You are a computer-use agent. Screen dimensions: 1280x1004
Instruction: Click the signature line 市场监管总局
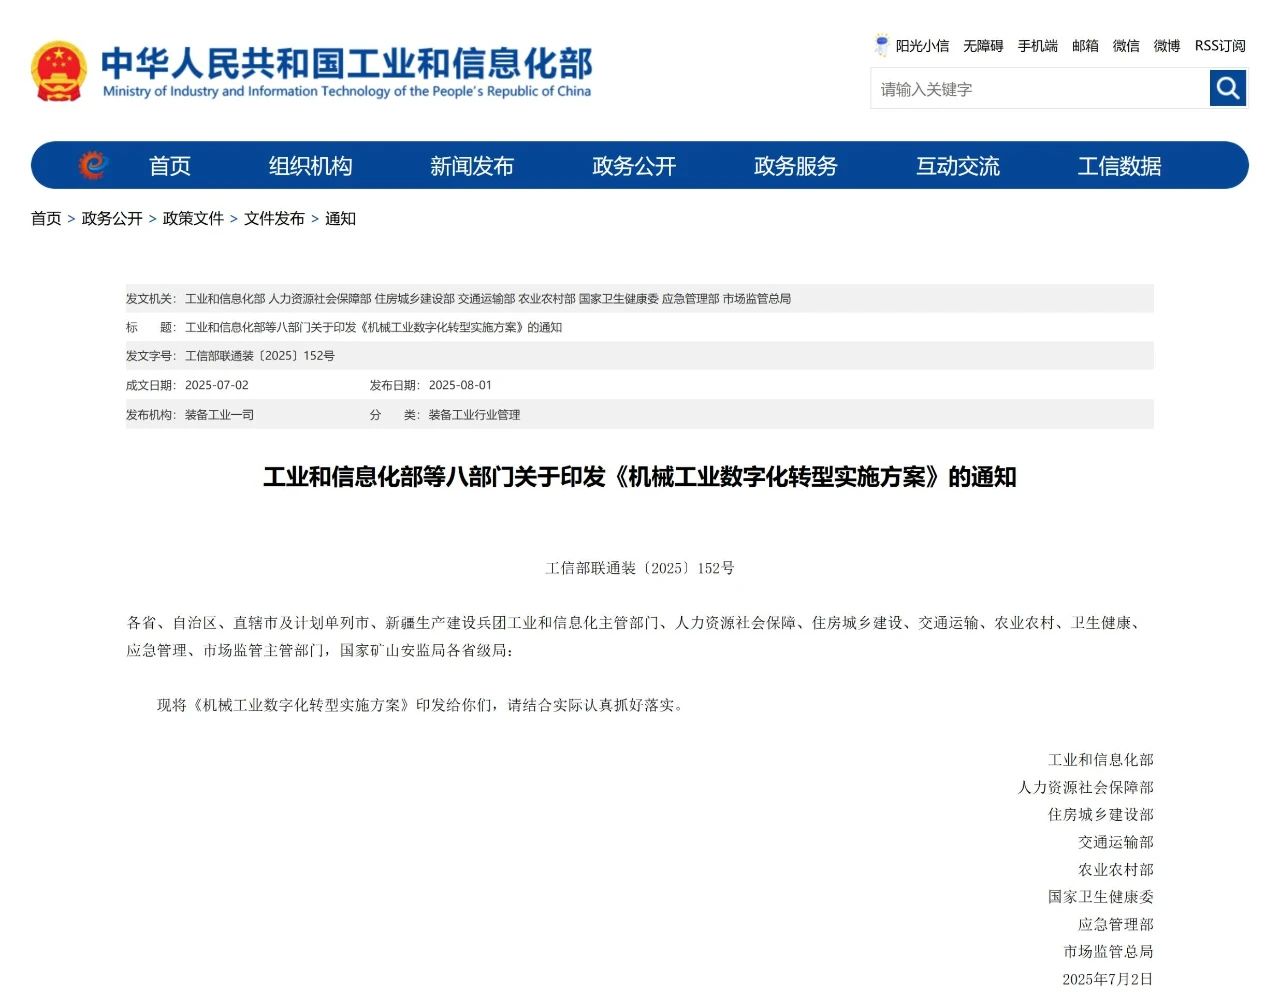pos(1109,952)
